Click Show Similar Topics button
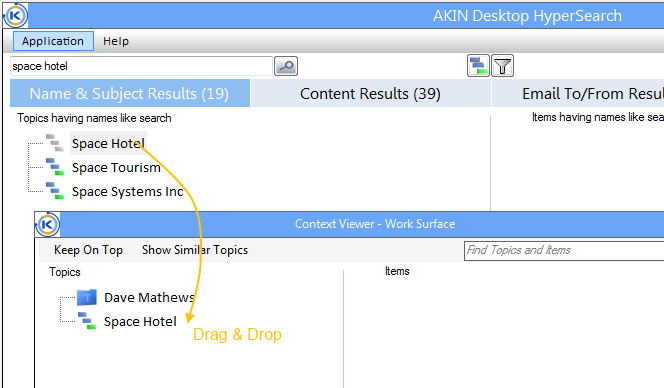This screenshot has width=664, height=388. (x=195, y=250)
